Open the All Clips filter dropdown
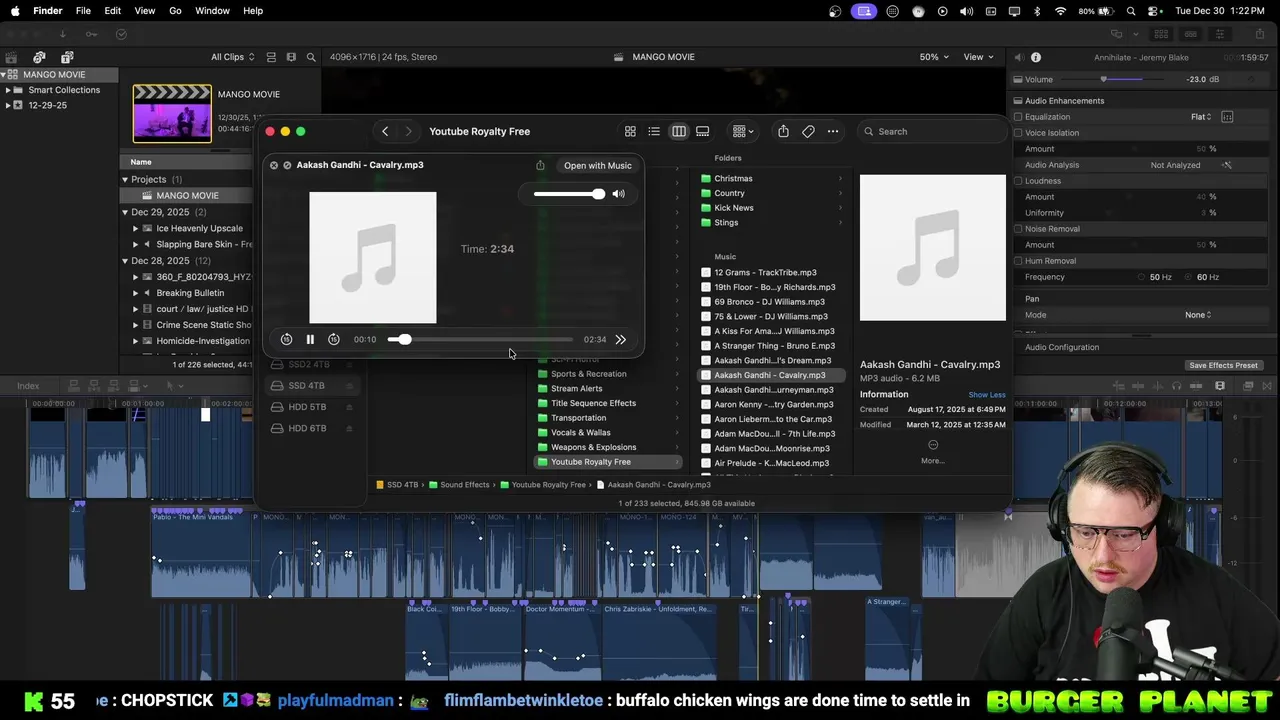The height and width of the screenshot is (720, 1280). tap(232, 57)
